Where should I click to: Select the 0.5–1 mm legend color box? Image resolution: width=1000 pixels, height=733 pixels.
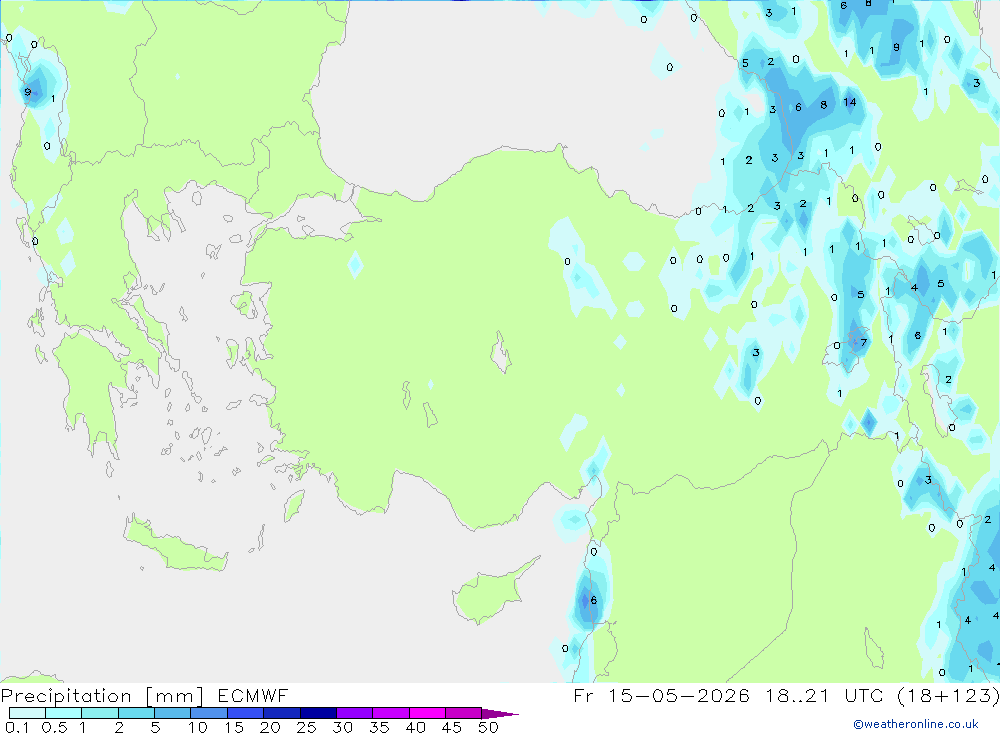(x=63, y=713)
